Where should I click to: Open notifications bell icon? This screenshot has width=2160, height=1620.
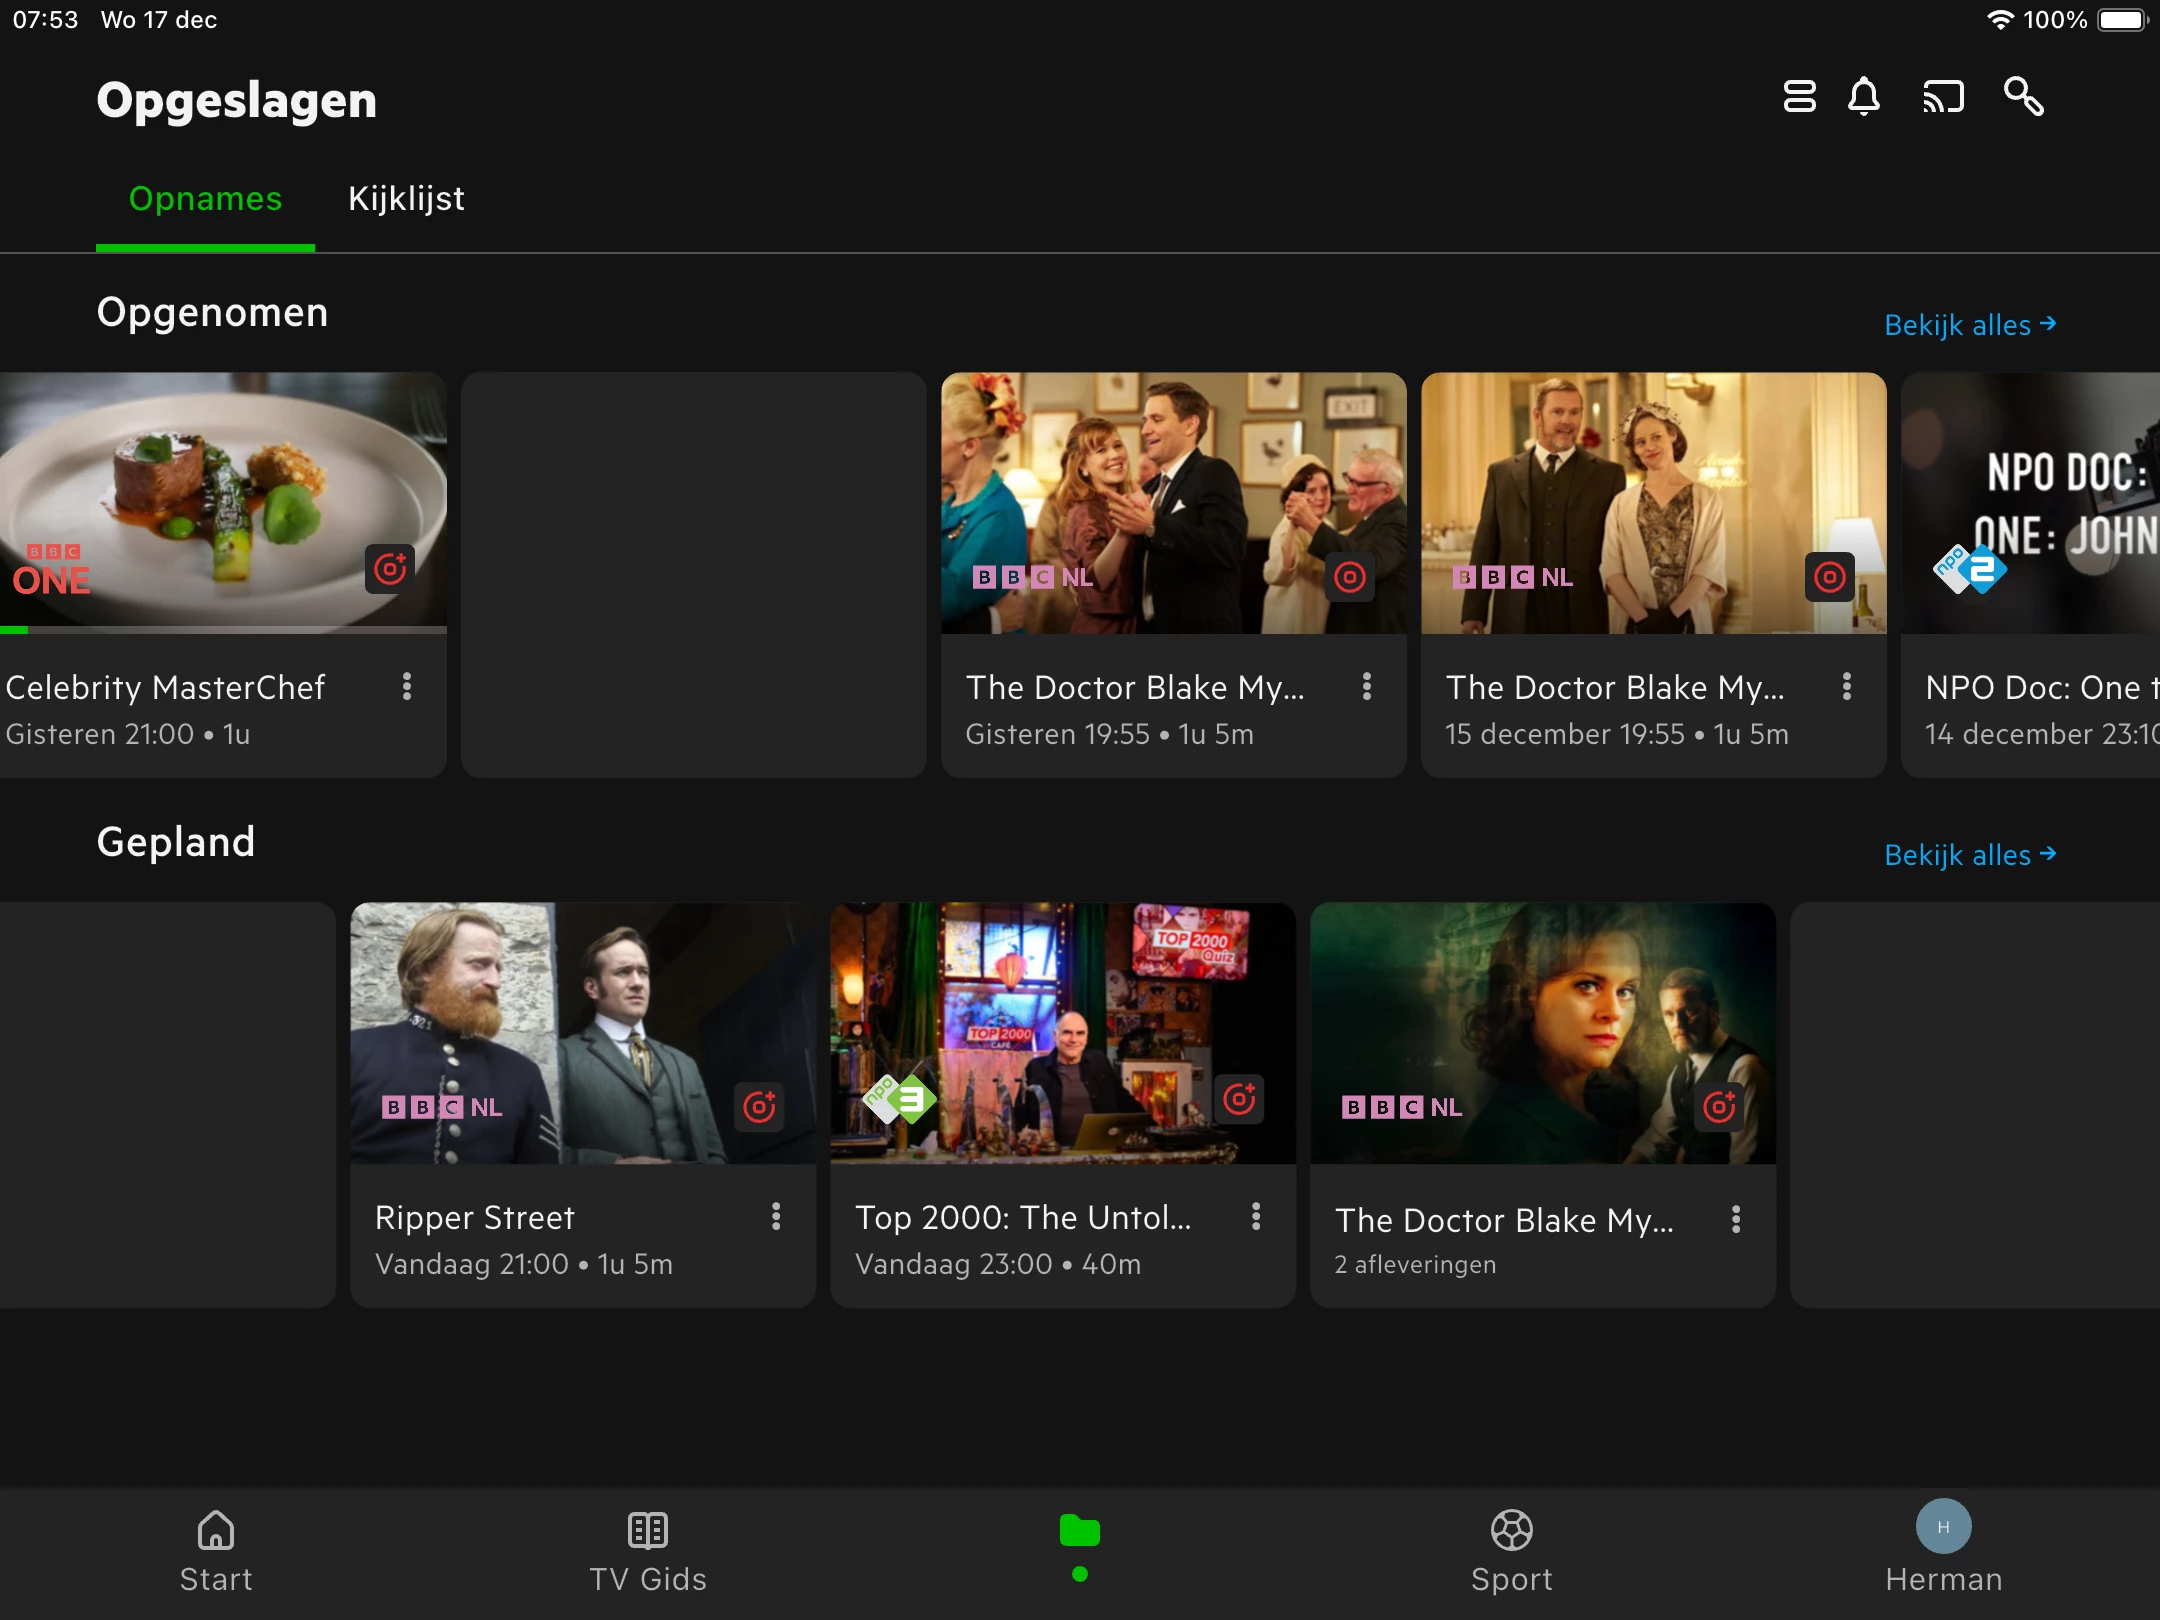pos(1863,97)
